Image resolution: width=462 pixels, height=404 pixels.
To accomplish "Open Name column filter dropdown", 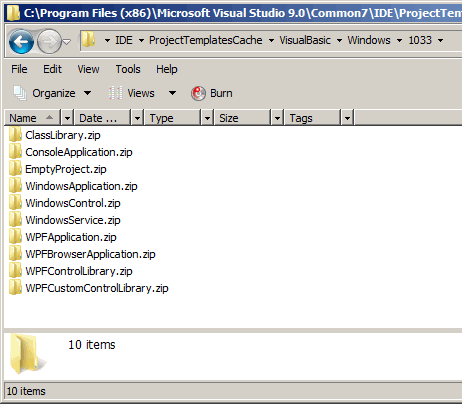I will [67, 118].
